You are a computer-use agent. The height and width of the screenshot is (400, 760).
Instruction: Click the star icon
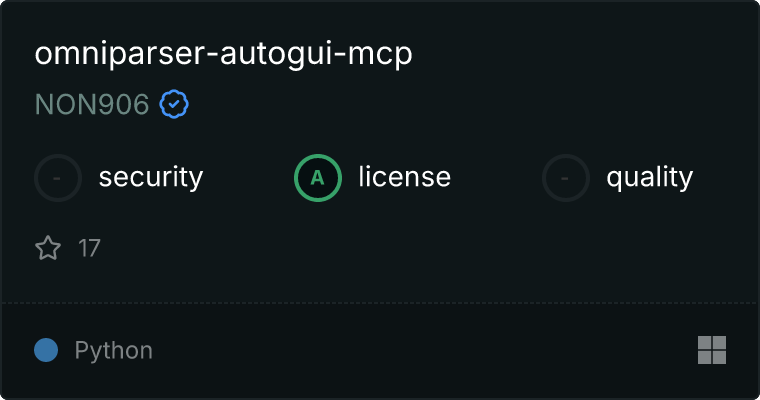(48, 248)
